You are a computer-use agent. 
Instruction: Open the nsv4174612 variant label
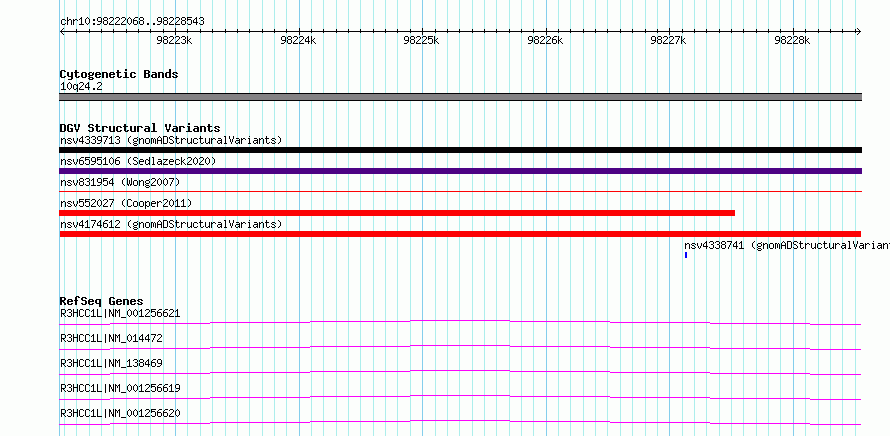(171, 224)
